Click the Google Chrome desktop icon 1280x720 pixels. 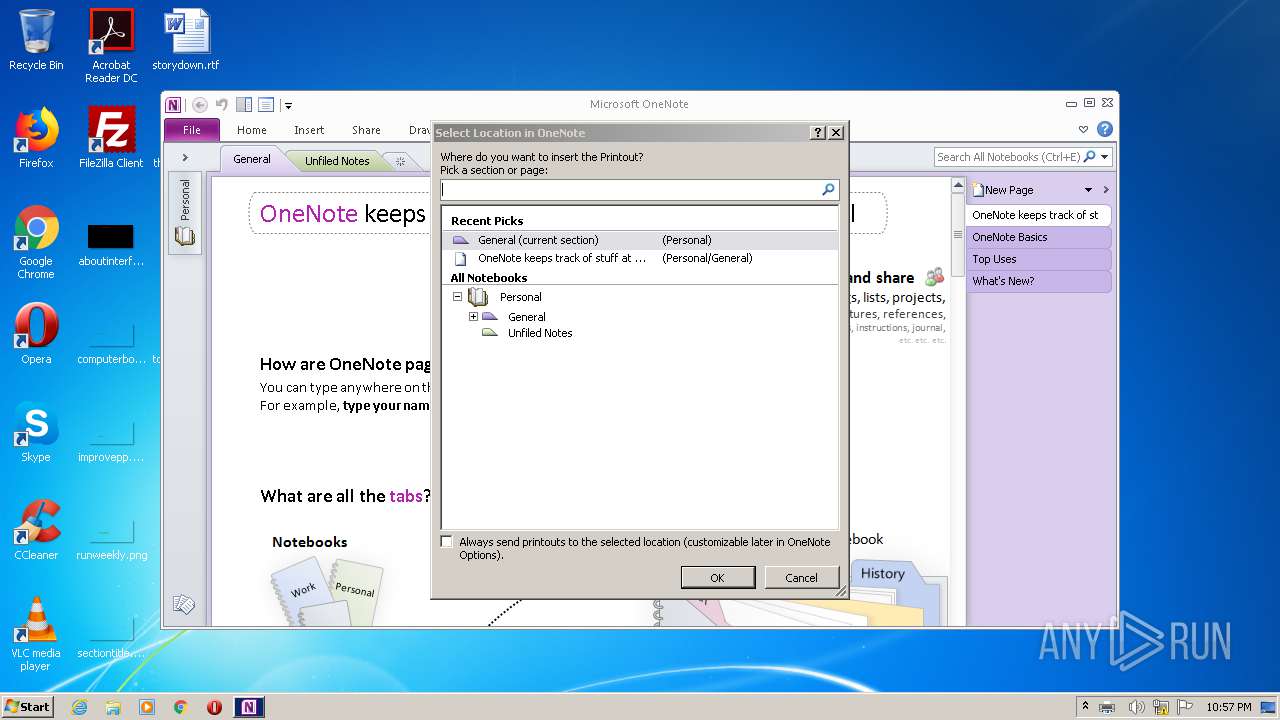tap(36, 242)
